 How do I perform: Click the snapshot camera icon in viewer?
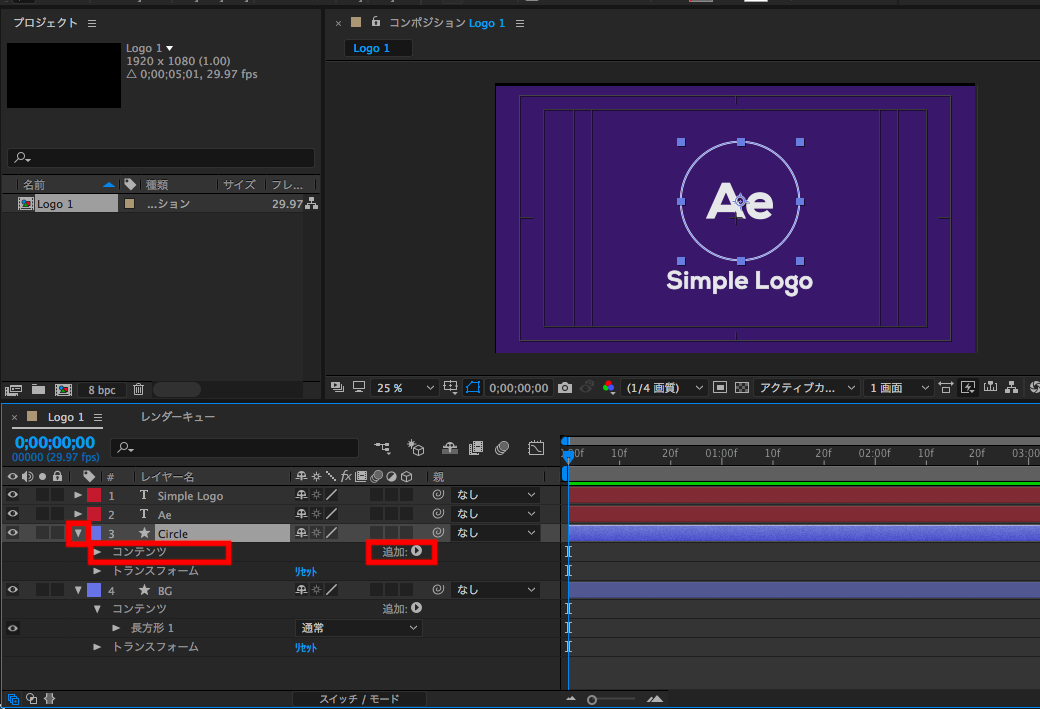(566, 388)
